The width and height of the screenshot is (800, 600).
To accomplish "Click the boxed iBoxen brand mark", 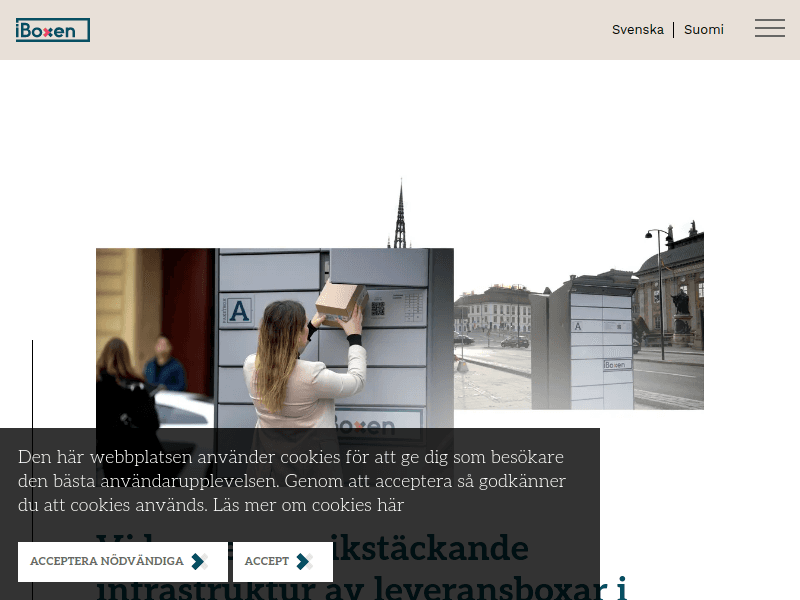I will pos(52,29).
